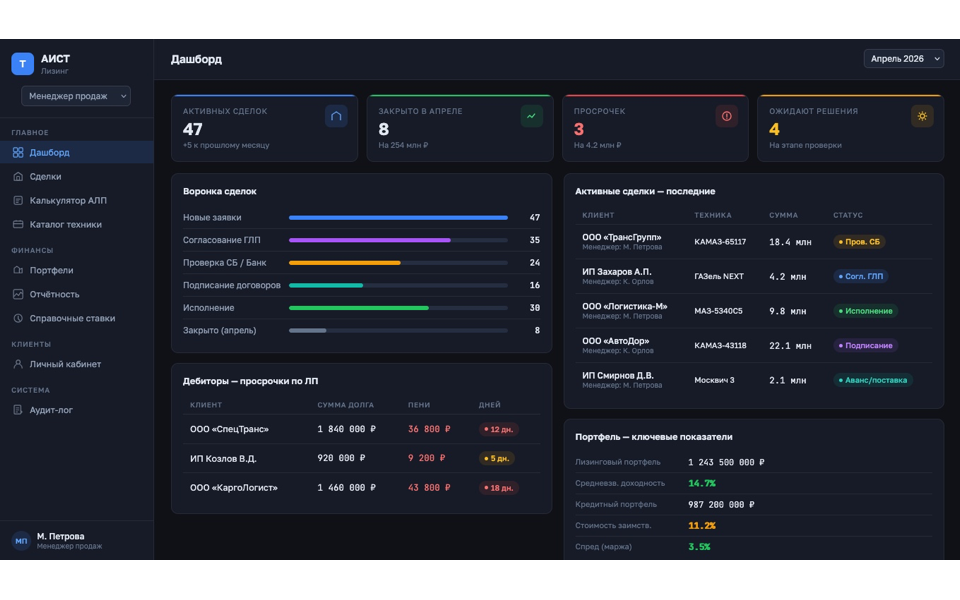The image size is (960, 600).
Task: Click the Сделки sidebar icon
Action: tap(18, 176)
